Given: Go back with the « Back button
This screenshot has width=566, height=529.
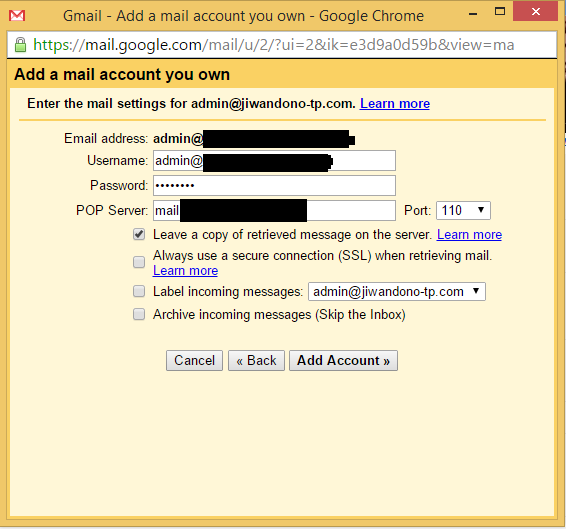Looking at the screenshot, I should (x=256, y=360).
